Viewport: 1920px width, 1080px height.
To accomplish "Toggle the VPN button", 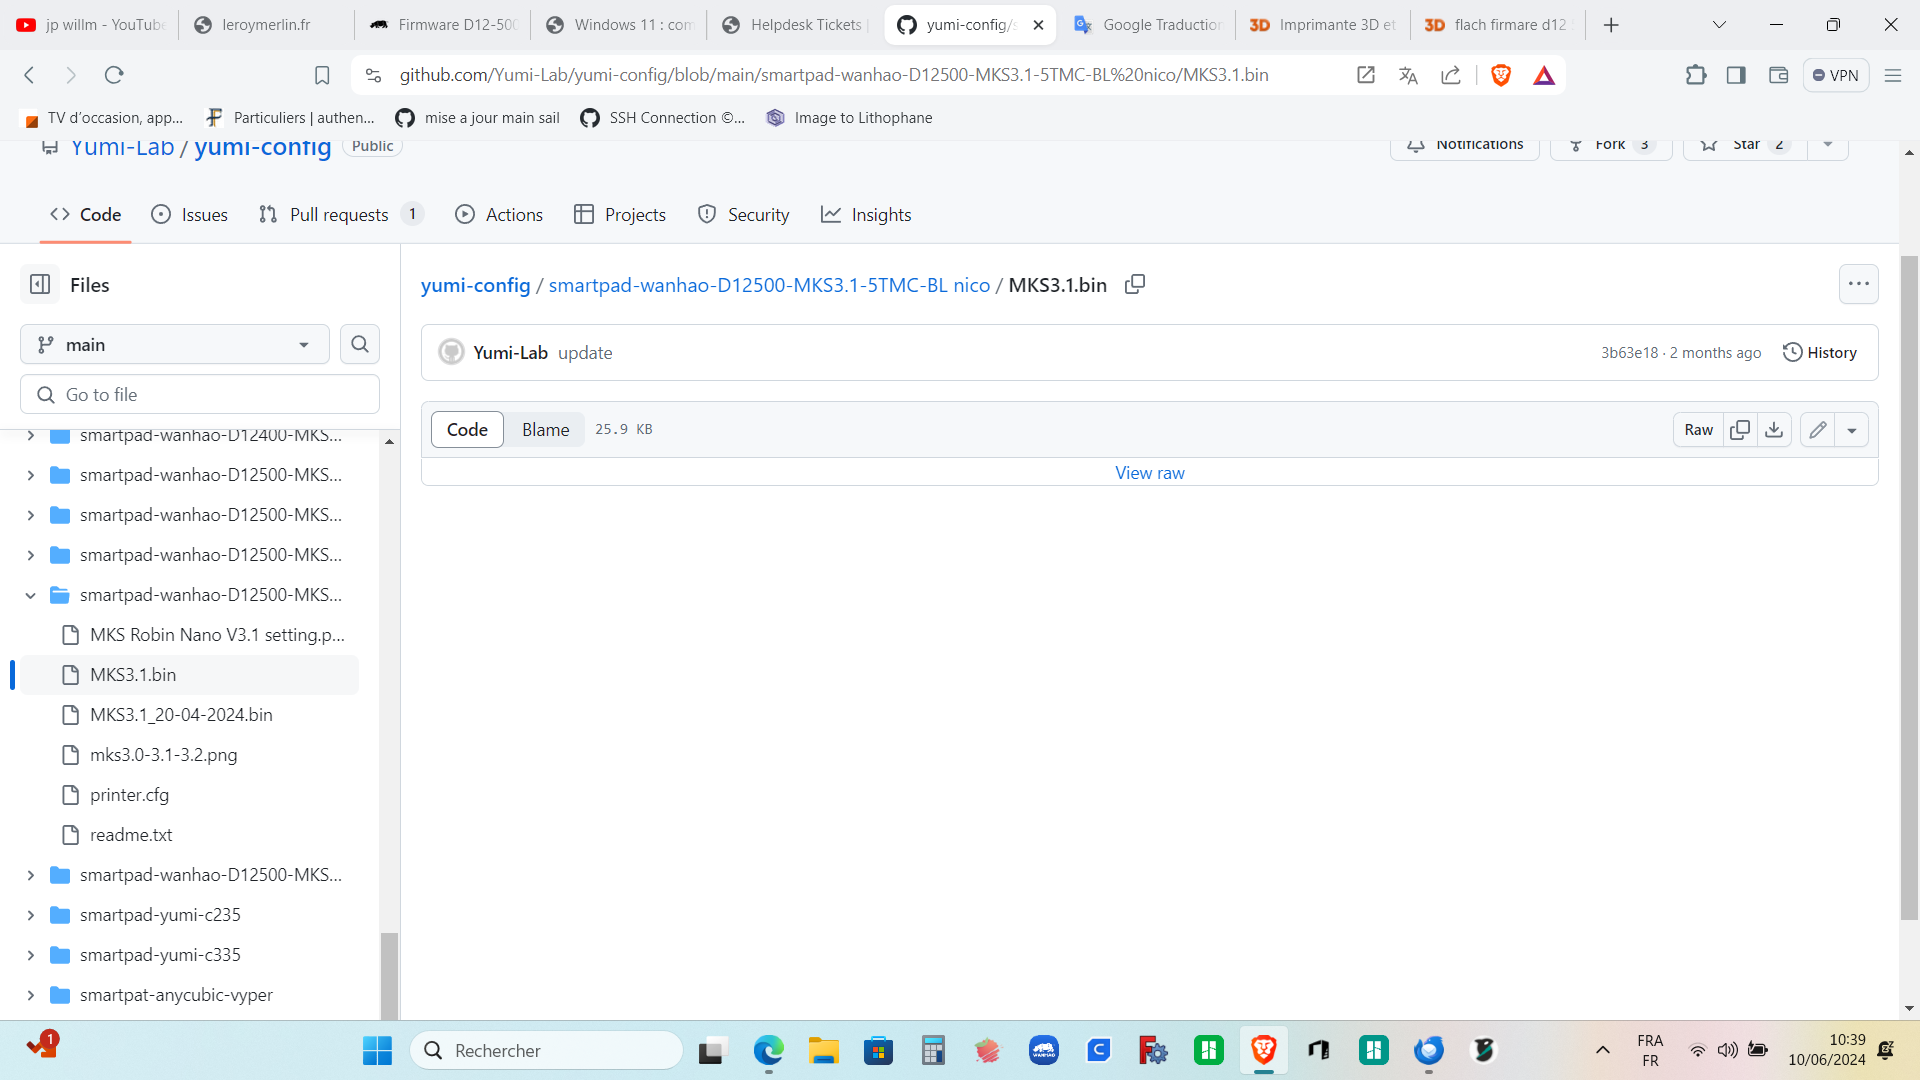I will pyautogui.click(x=1836, y=75).
